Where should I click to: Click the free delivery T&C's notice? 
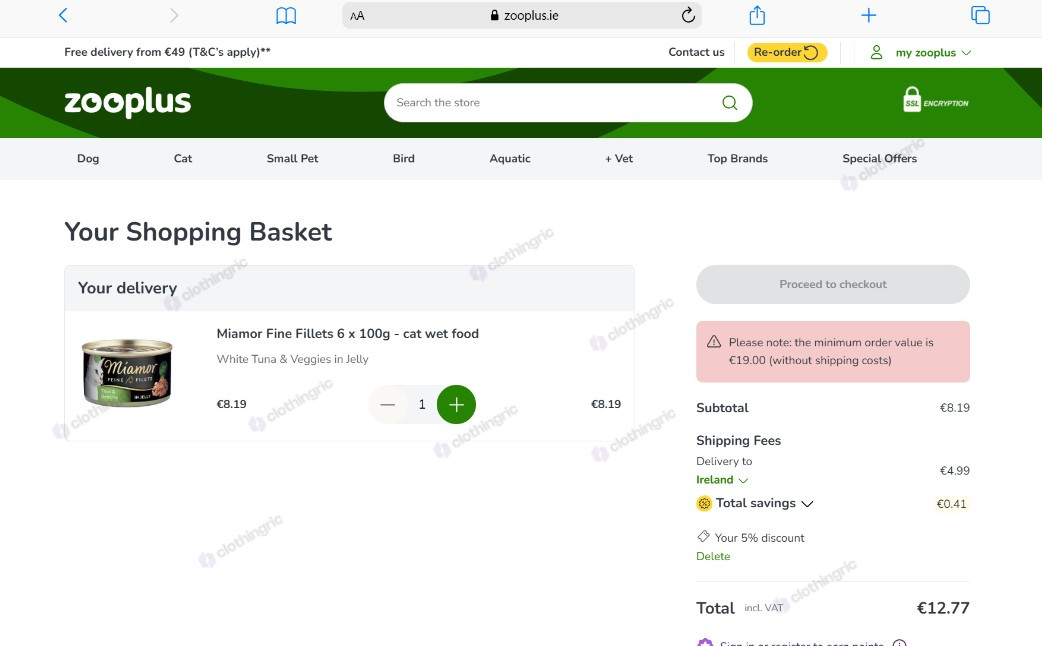point(167,52)
